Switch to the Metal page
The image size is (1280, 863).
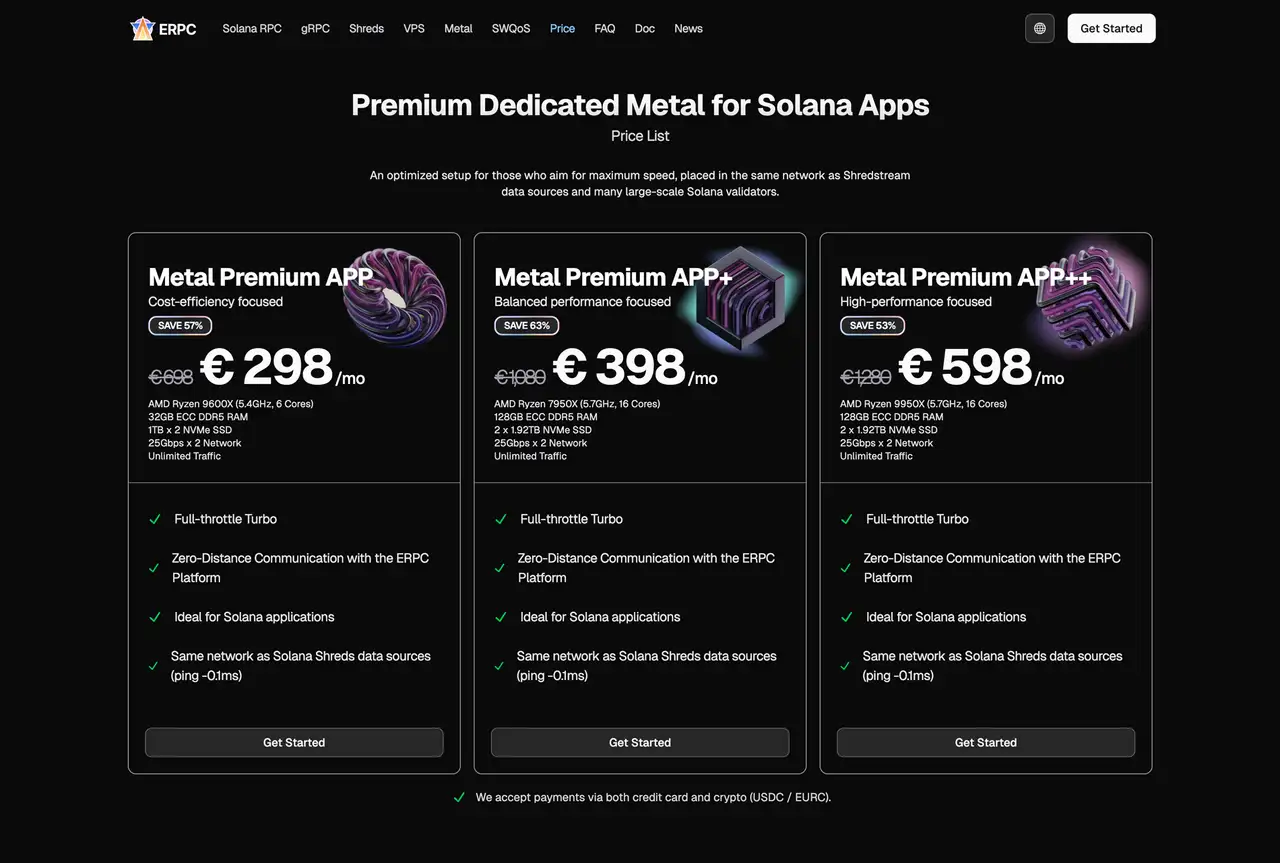(458, 28)
